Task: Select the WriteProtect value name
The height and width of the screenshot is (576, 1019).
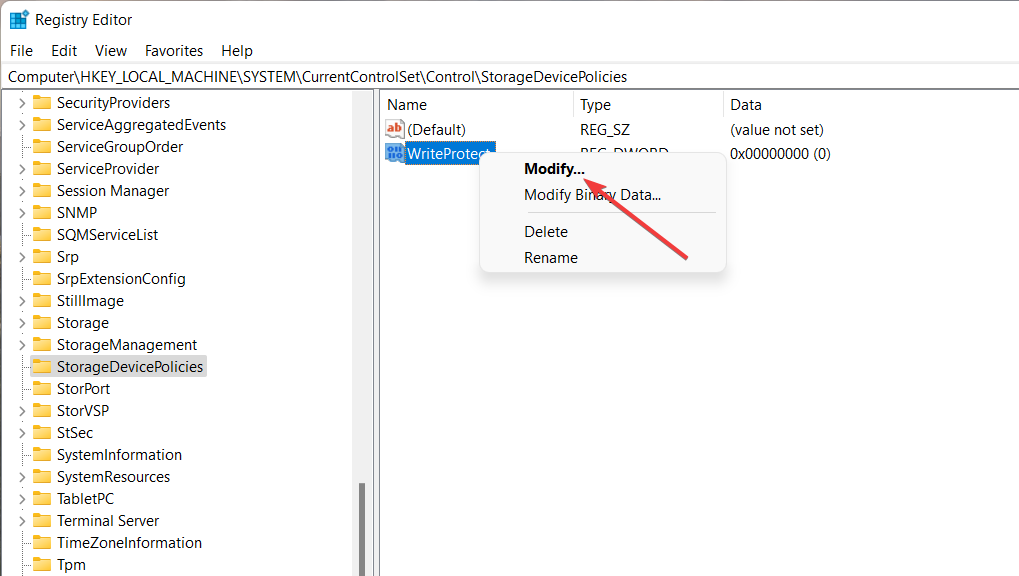Action: [450, 153]
